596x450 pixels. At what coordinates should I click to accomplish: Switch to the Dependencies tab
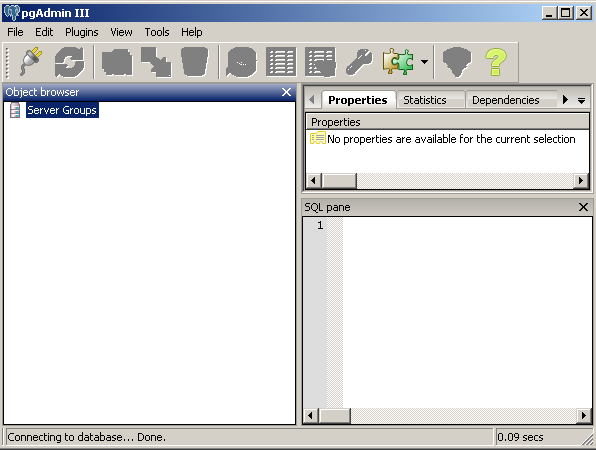(x=506, y=100)
